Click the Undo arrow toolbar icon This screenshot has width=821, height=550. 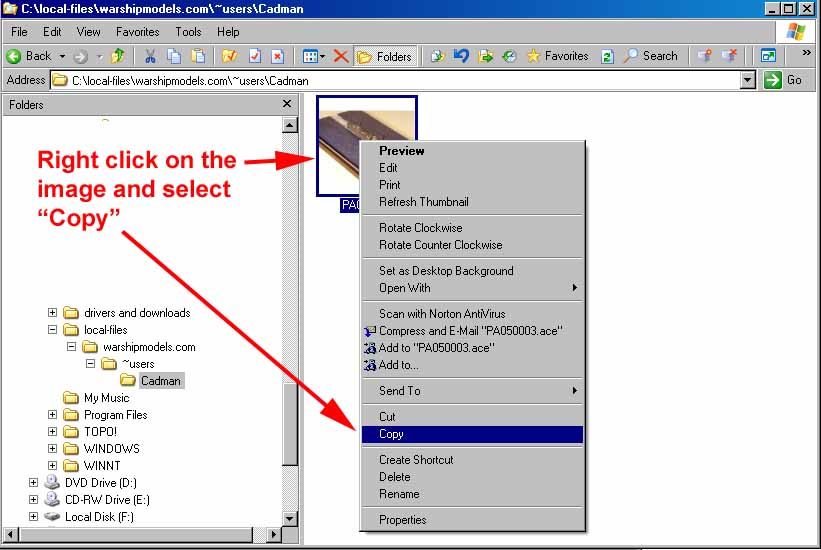[x=462, y=56]
